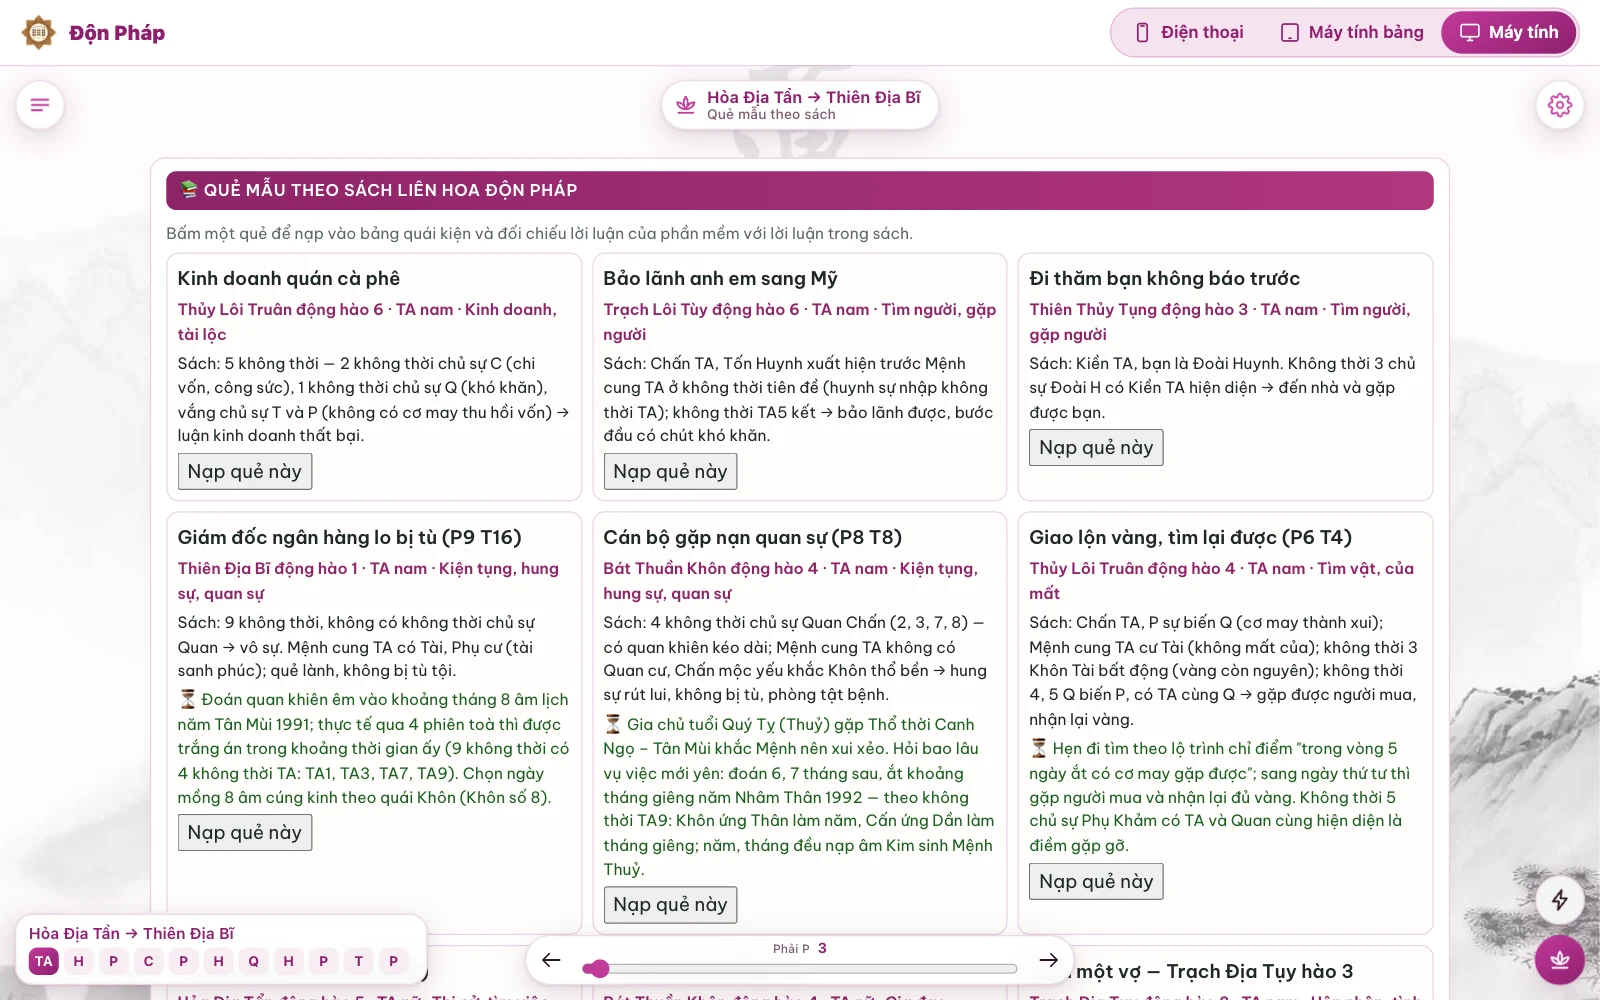Open Hỏa Địa Tấn → Thiên Địa Bĩ selector
The height and width of the screenshot is (1000, 1600).
tap(800, 105)
